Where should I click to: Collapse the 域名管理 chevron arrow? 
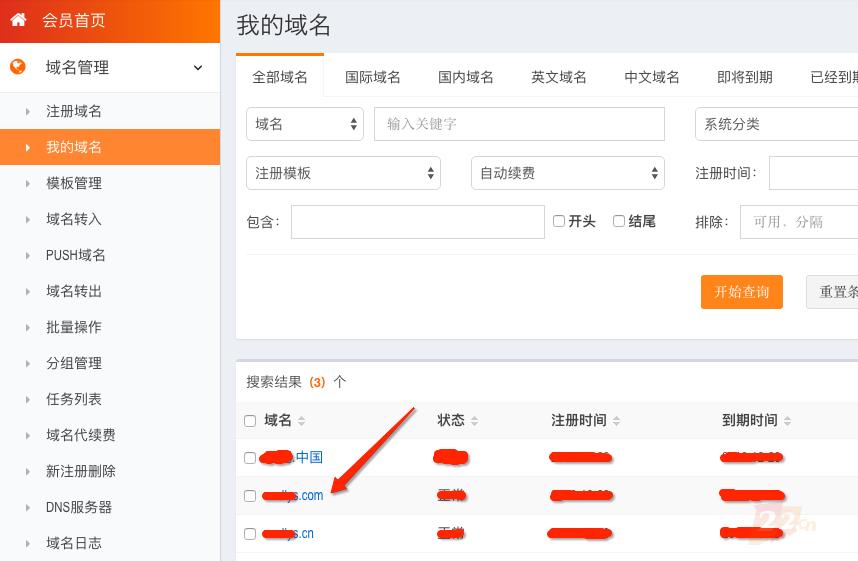tap(198, 68)
